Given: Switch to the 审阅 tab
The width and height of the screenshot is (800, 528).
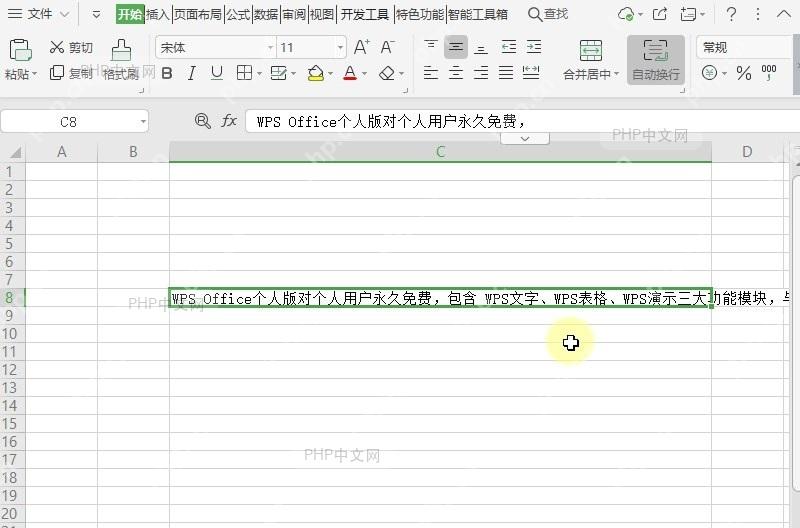Looking at the screenshot, I should [x=294, y=14].
